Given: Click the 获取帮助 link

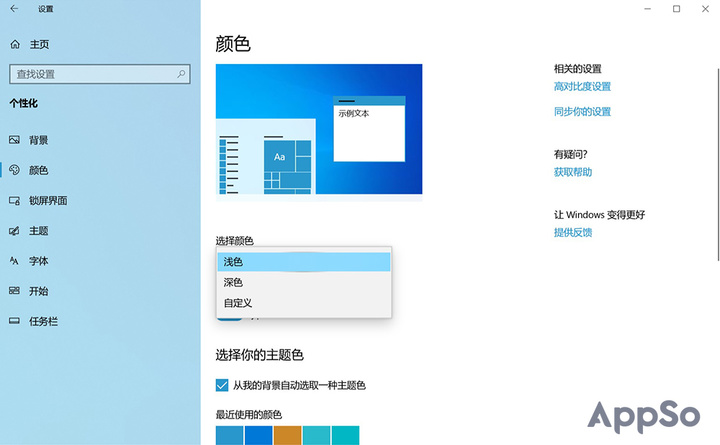Looking at the screenshot, I should pos(573,172).
